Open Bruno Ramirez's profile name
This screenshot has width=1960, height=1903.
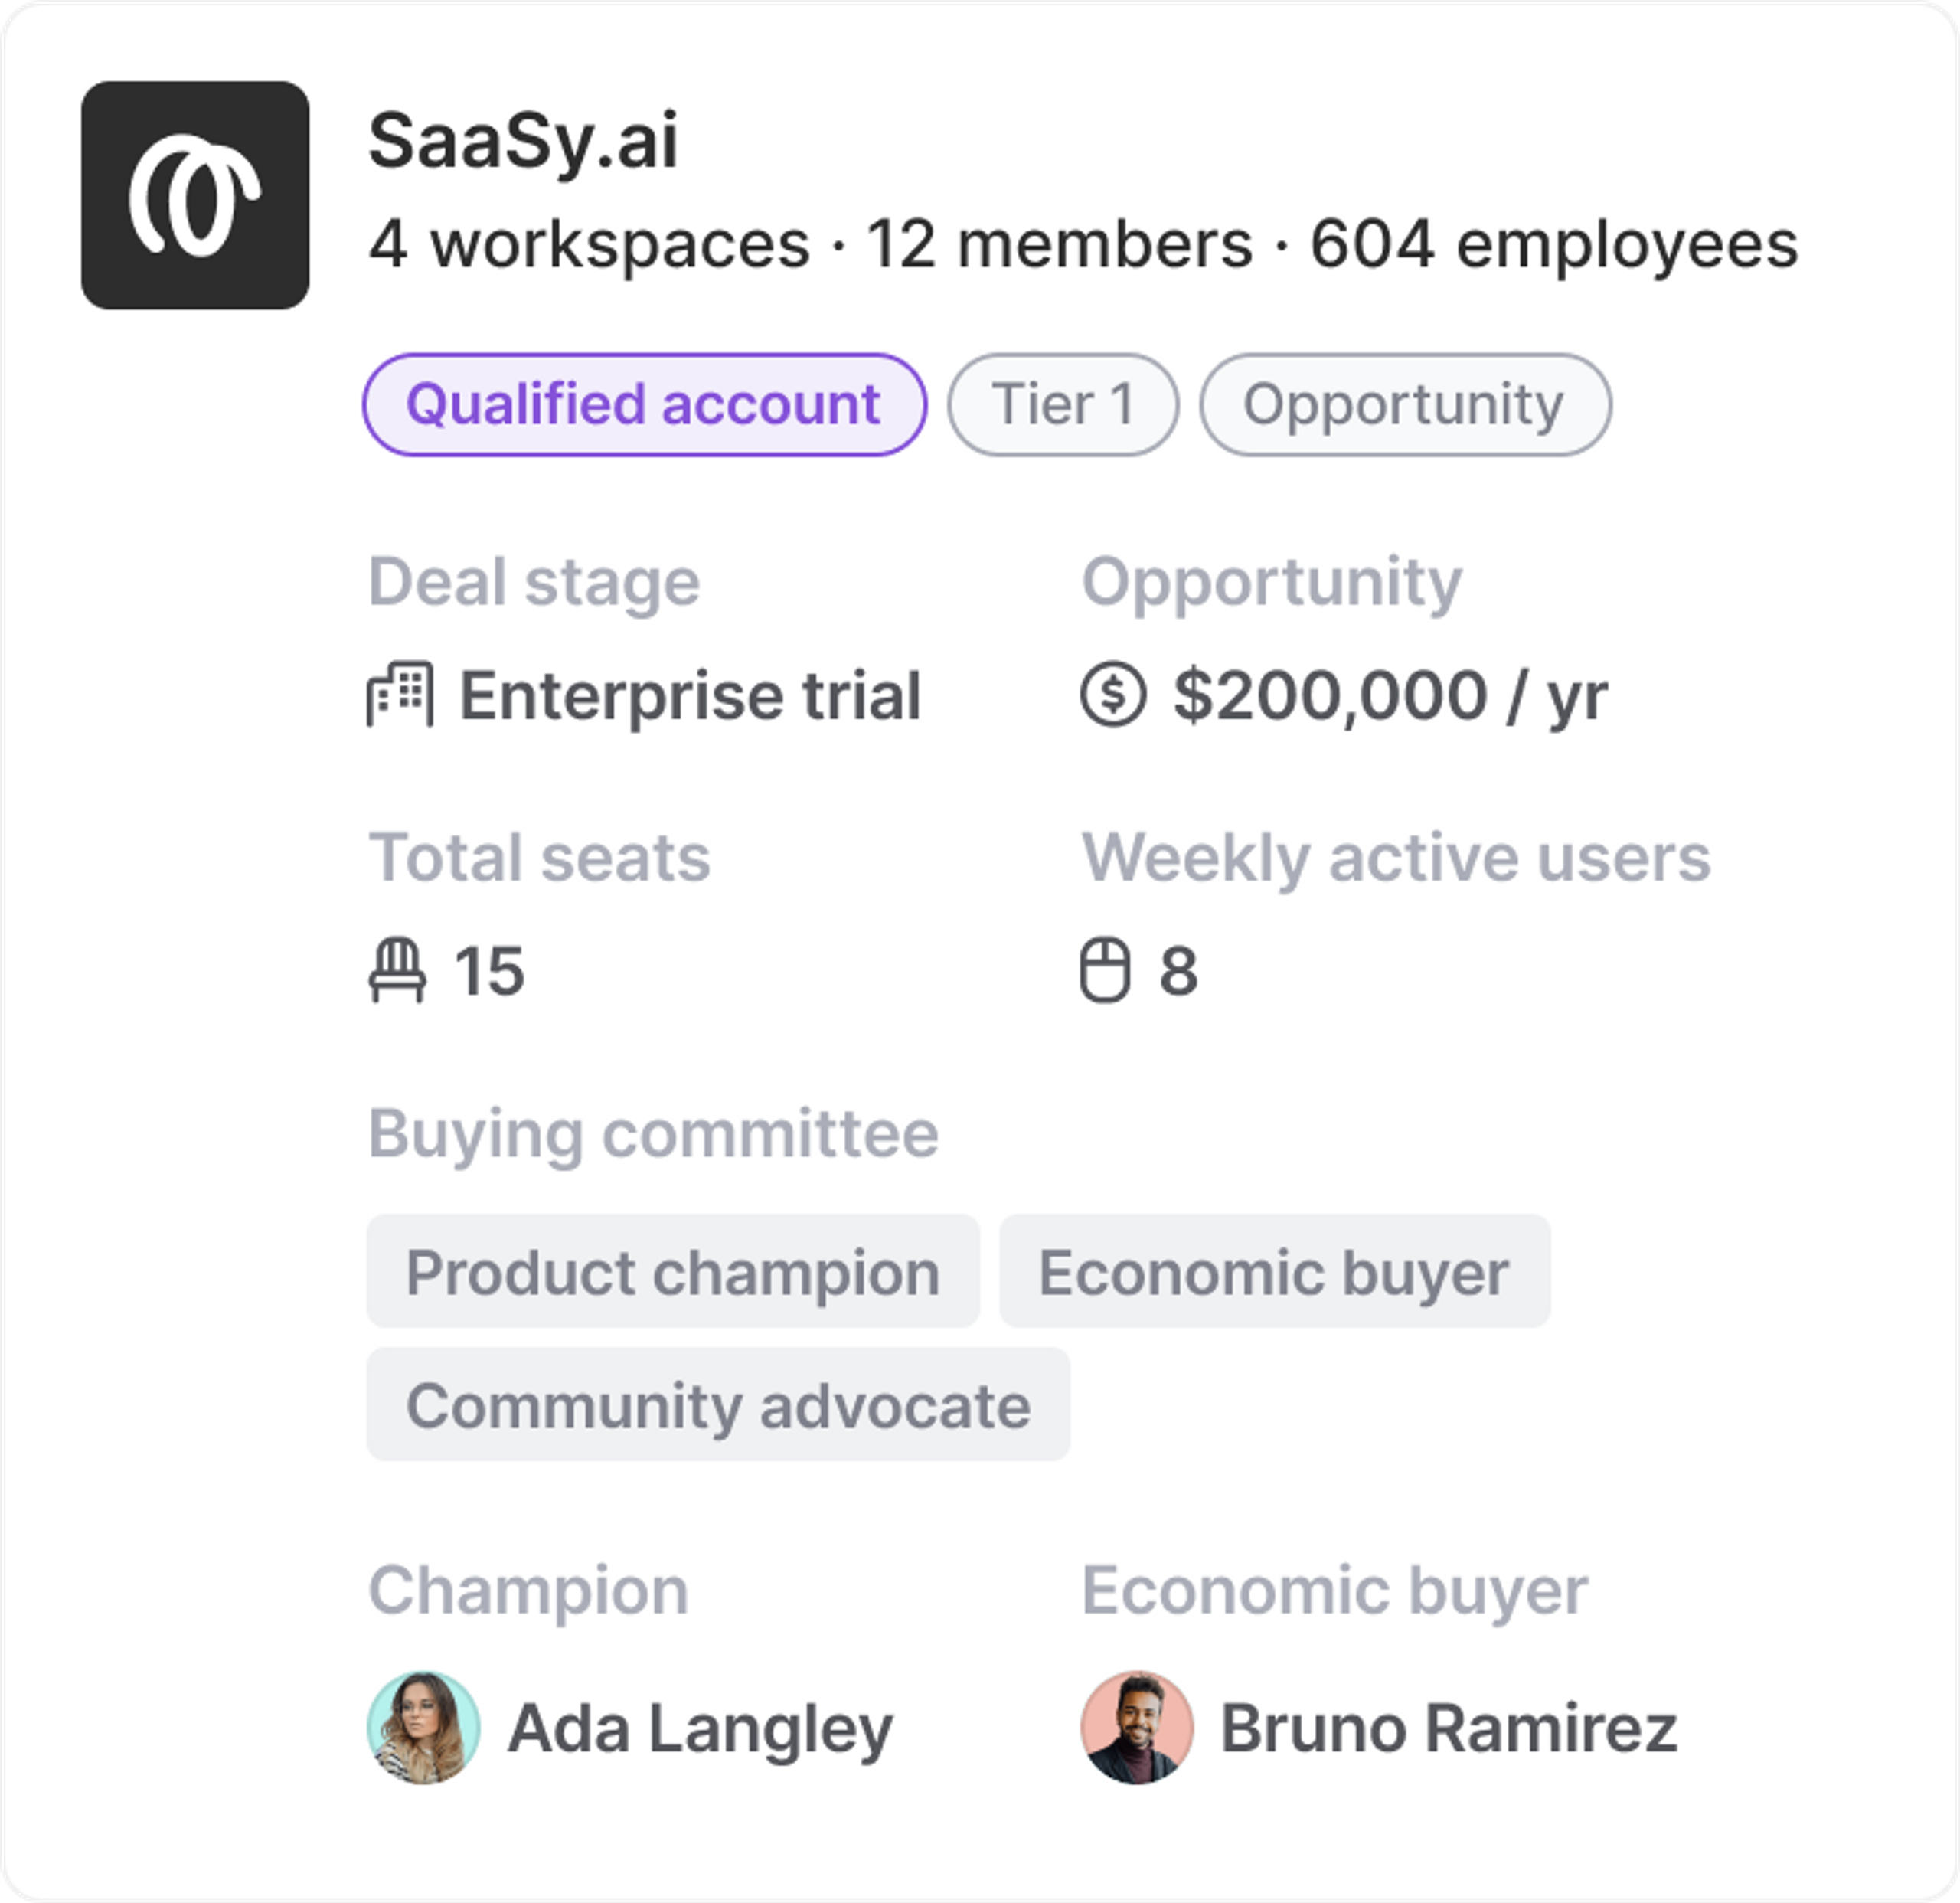click(x=1448, y=1728)
